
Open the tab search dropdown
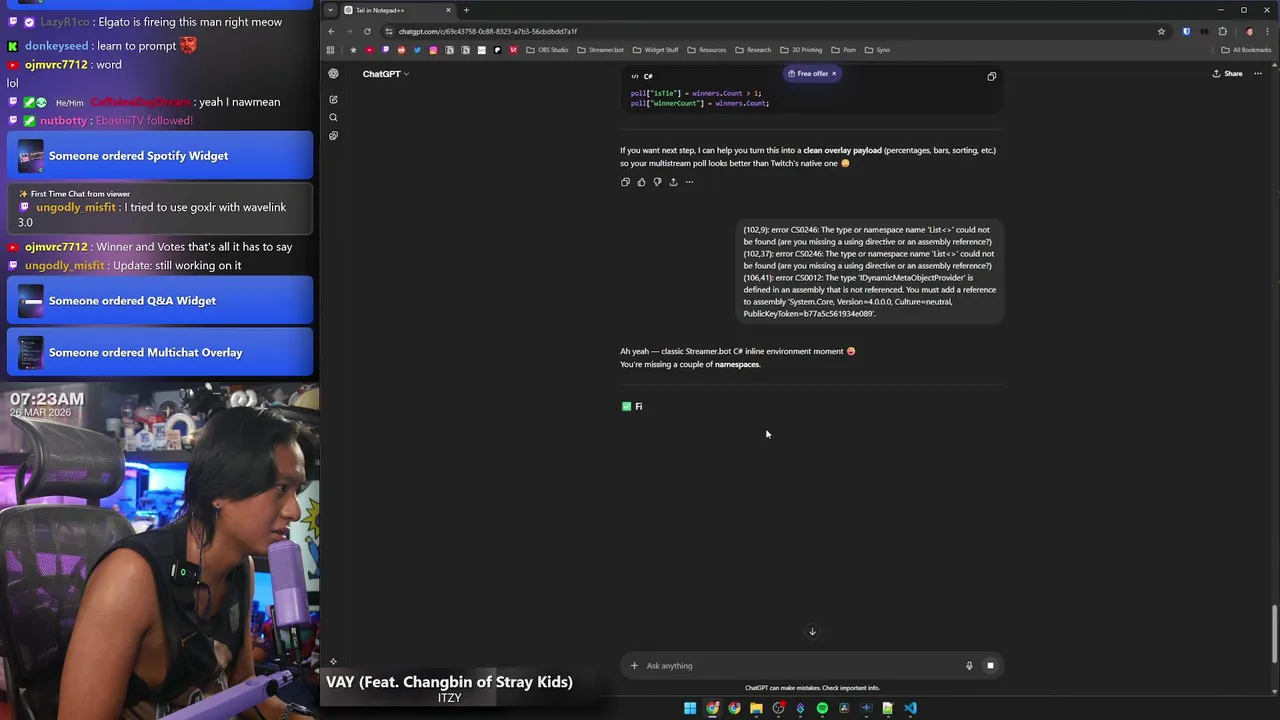pyautogui.click(x=330, y=10)
